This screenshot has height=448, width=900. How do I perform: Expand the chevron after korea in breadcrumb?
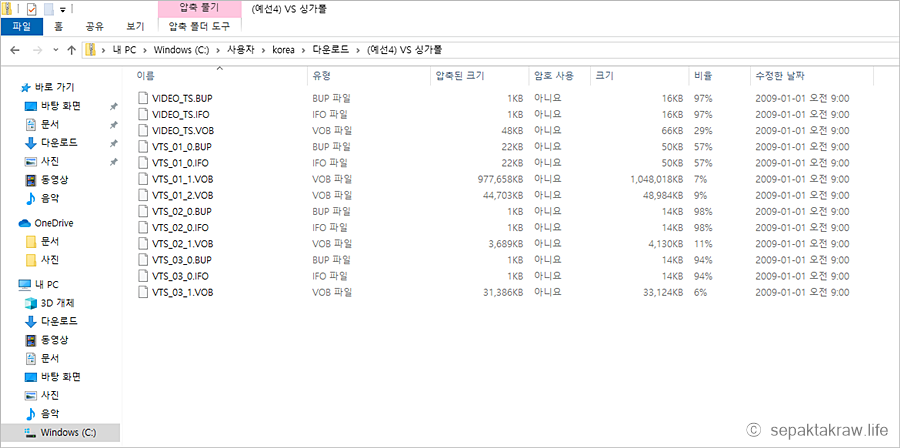coord(304,50)
